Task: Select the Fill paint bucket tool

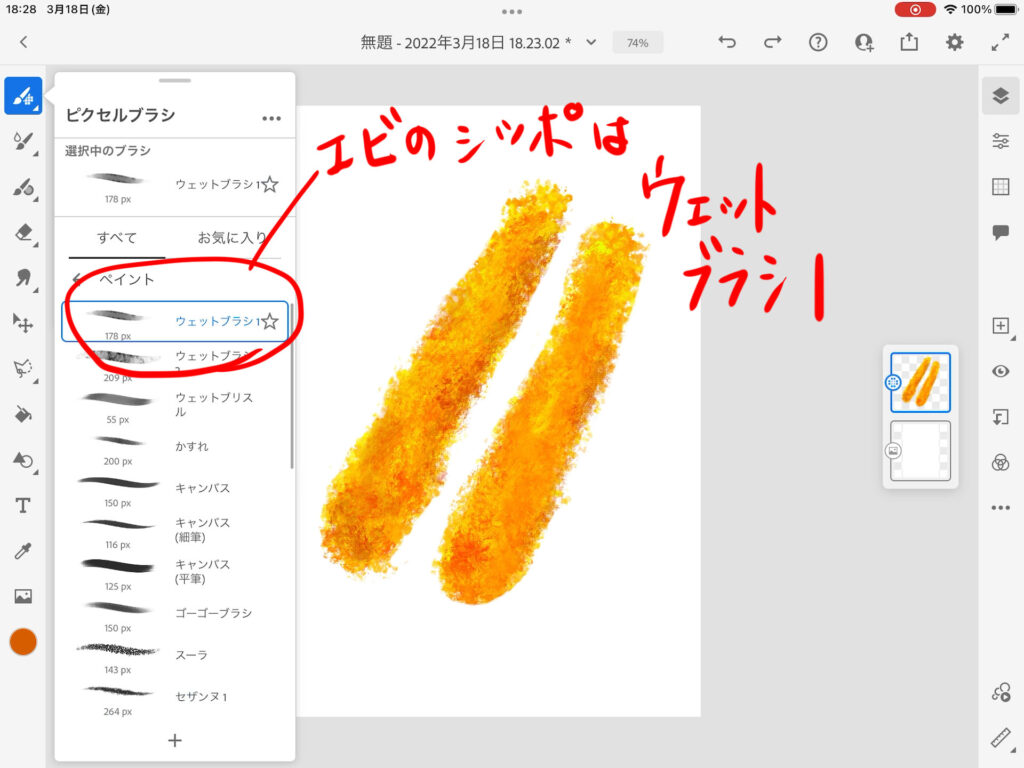Action: coord(23,414)
